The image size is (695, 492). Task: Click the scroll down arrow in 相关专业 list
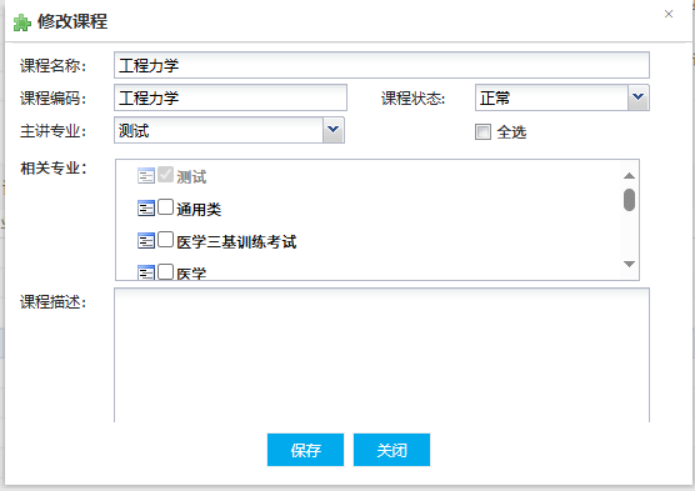pyautogui.click(x=629, y=264)
